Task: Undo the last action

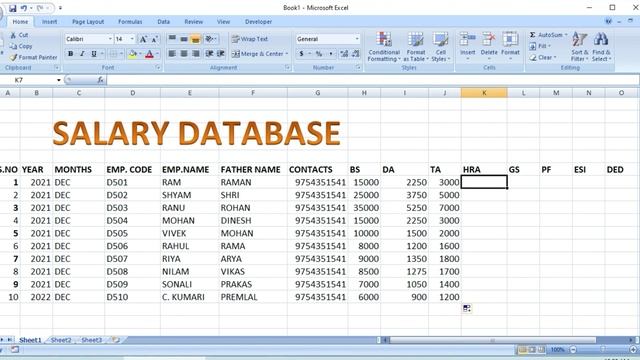Action: [x=24, y=8]
